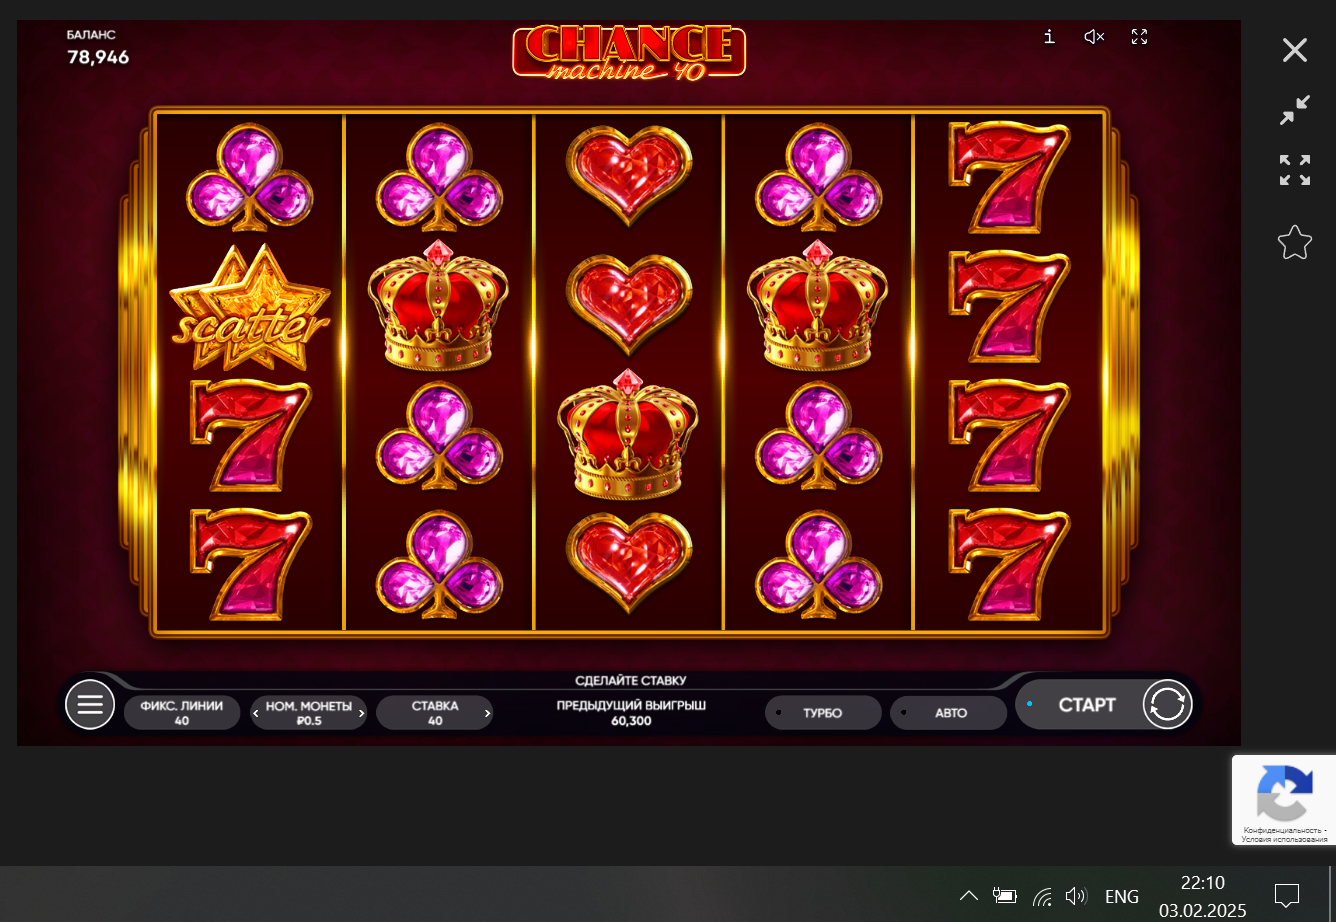Click the circular spin arrows icon

1168,704
